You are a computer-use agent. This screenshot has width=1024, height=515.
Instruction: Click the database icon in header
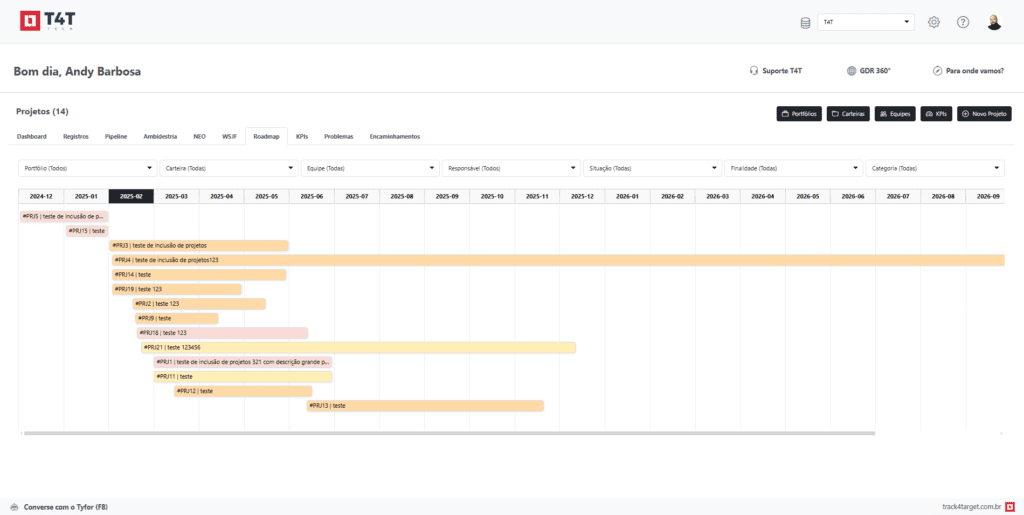click(806, 23)
